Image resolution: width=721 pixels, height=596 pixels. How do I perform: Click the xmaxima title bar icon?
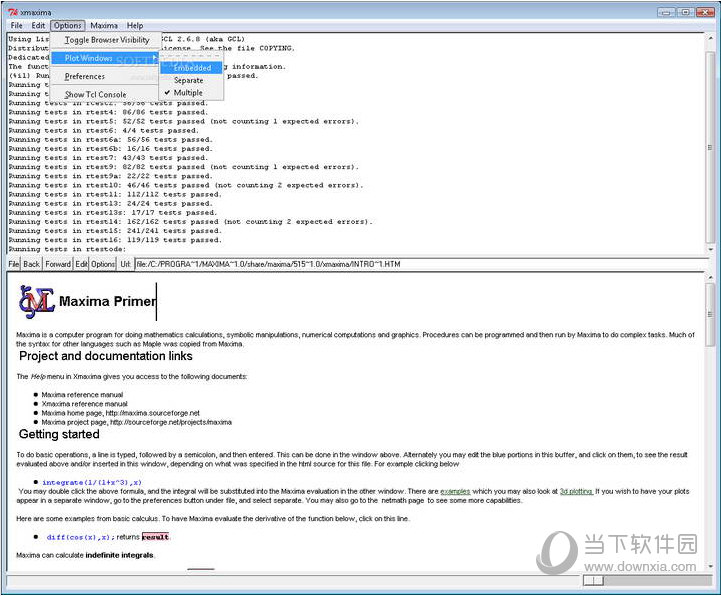tap(13, 12)
